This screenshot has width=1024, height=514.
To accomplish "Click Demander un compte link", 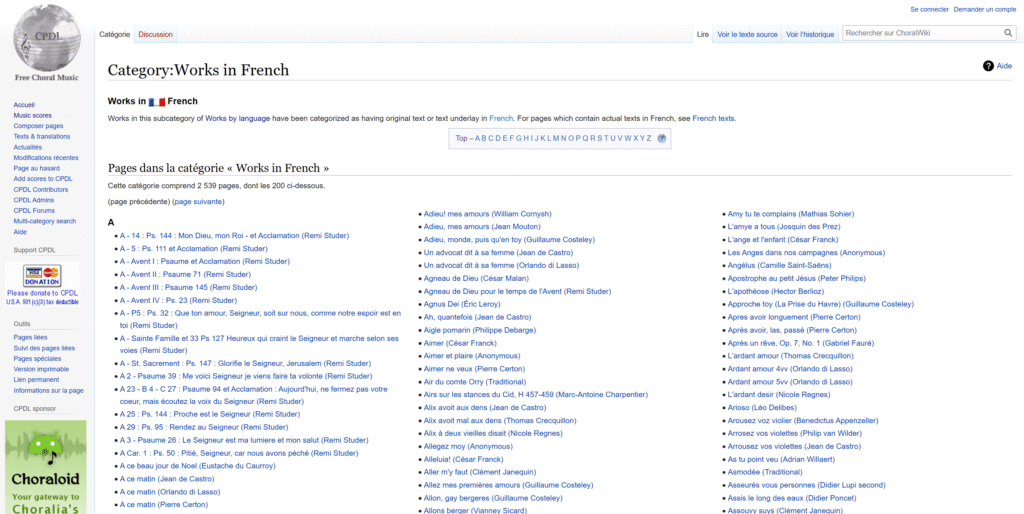I will 985,10.
